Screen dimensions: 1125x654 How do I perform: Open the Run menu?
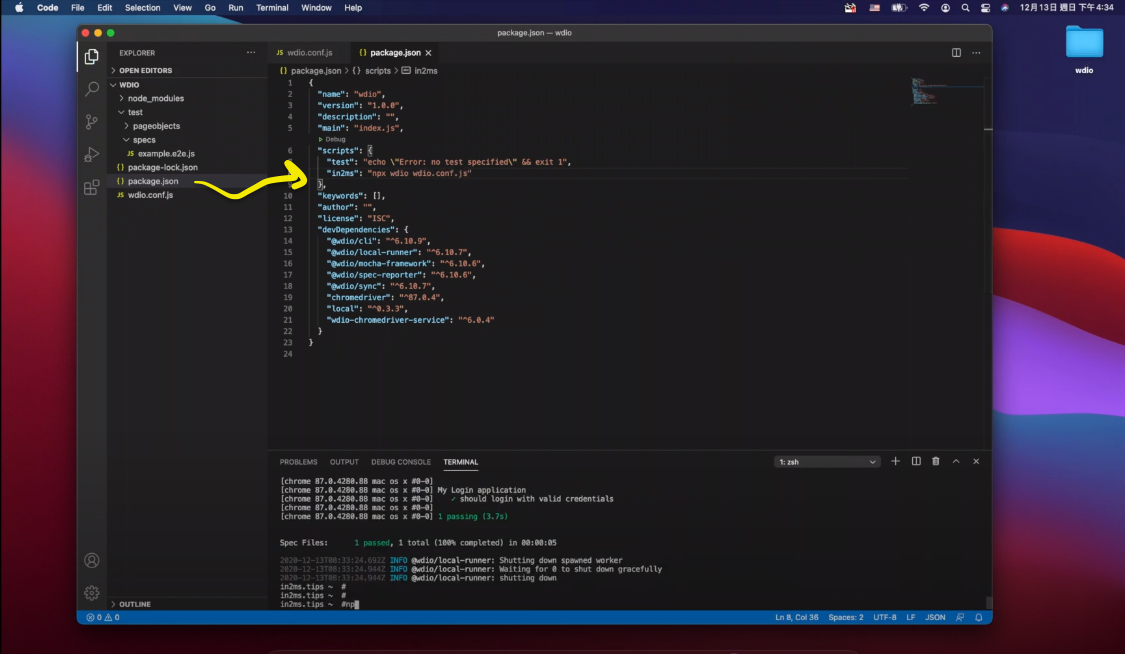235,8
